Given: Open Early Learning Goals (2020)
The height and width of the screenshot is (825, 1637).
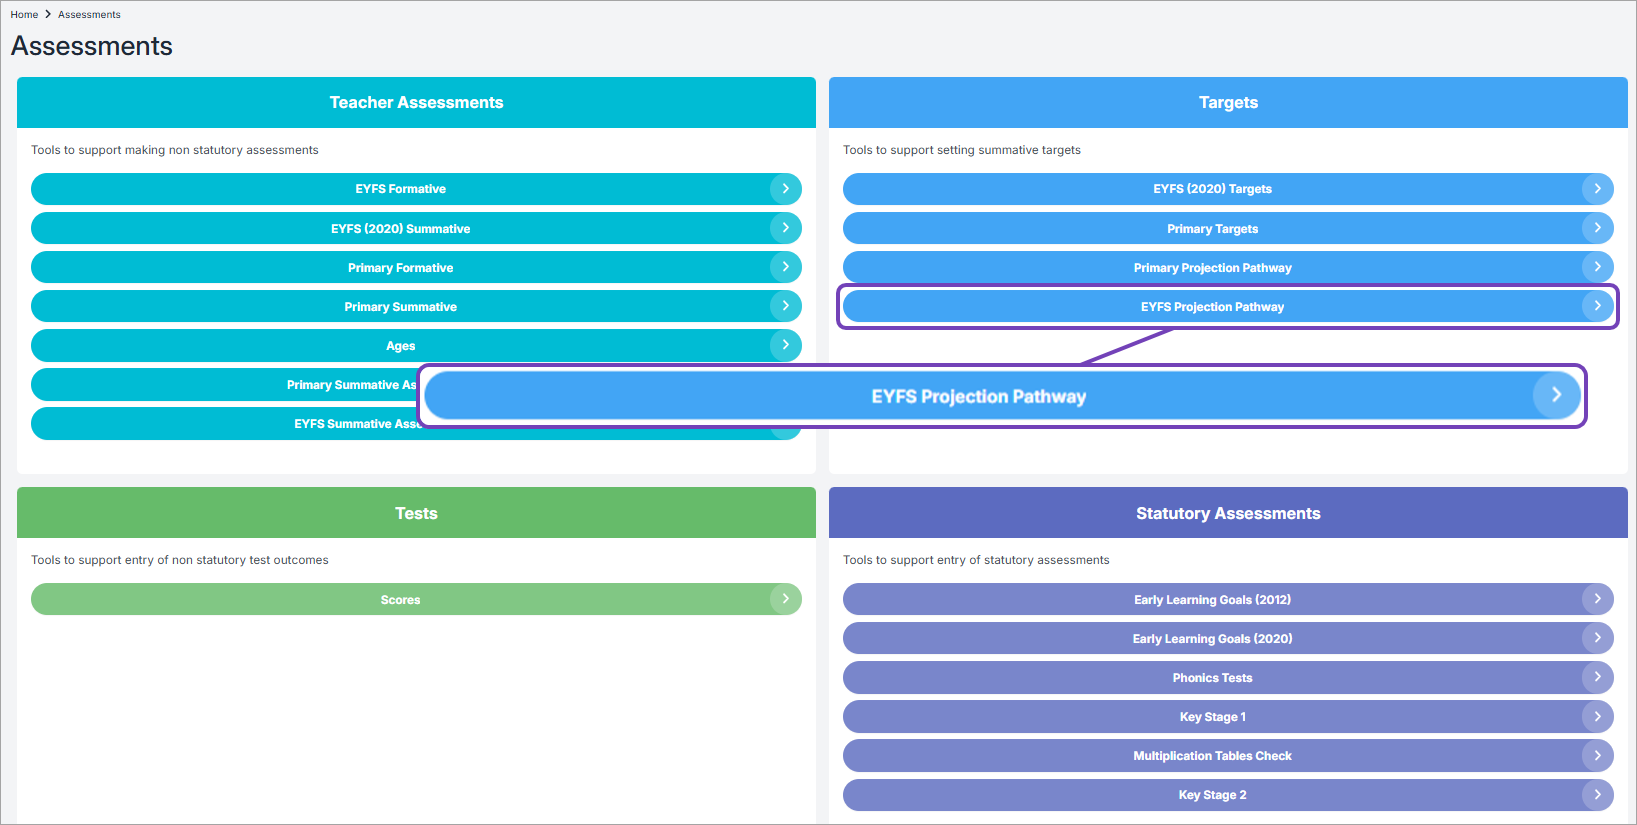Looking at the screenshot, I should coord(1212,639).
